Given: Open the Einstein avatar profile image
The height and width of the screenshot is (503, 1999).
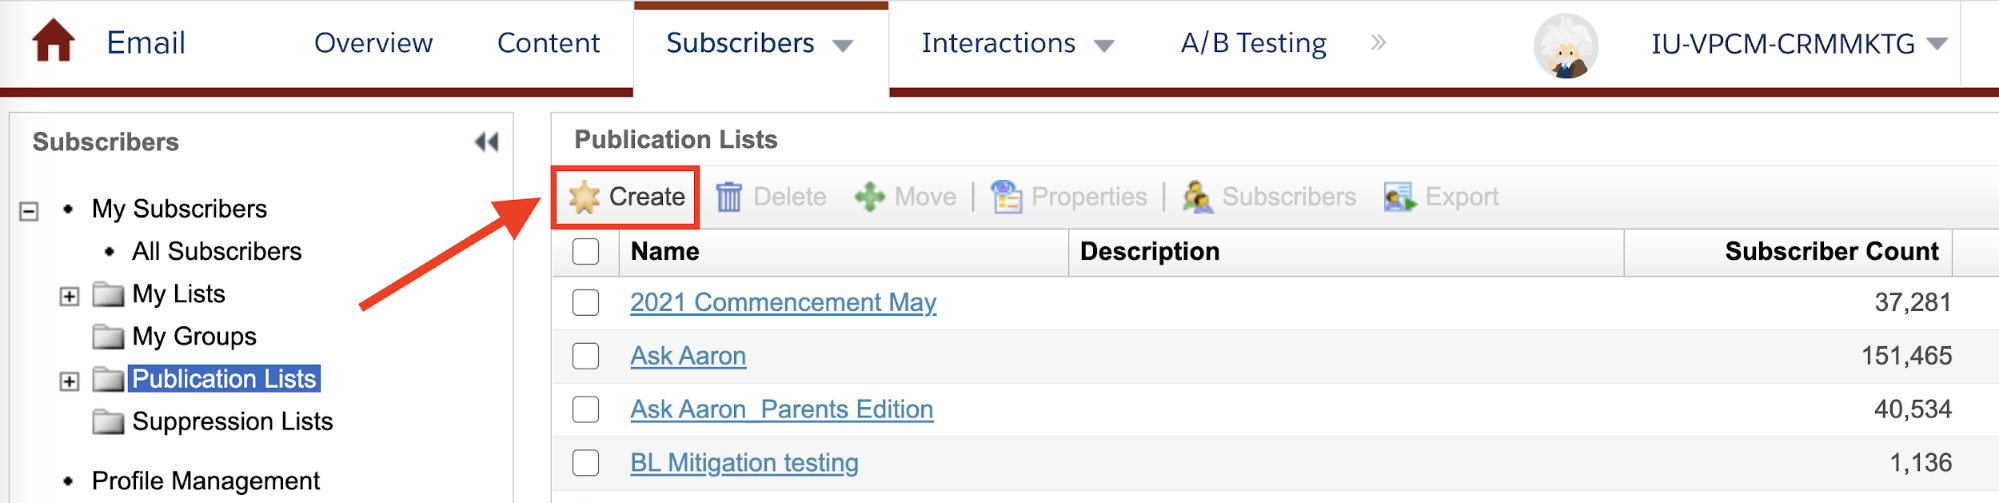Looking at the screenshot, I should point(1566,46).
